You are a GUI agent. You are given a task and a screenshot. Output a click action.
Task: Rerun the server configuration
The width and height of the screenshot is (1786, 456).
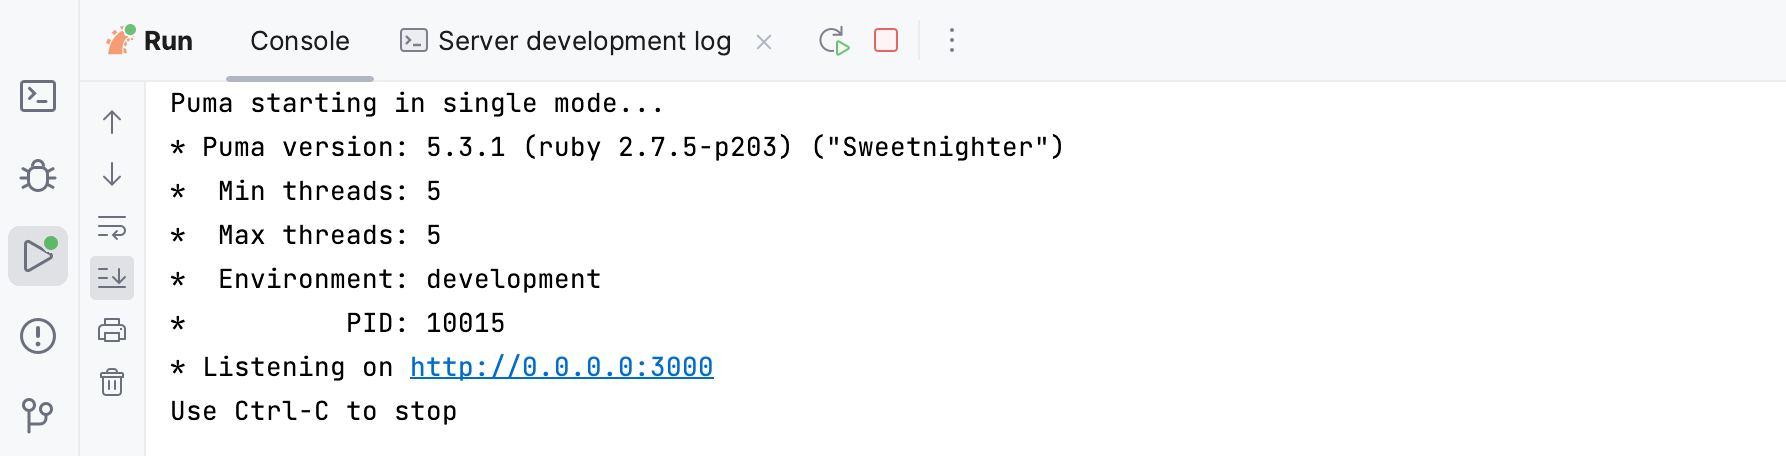pos(833,41)
